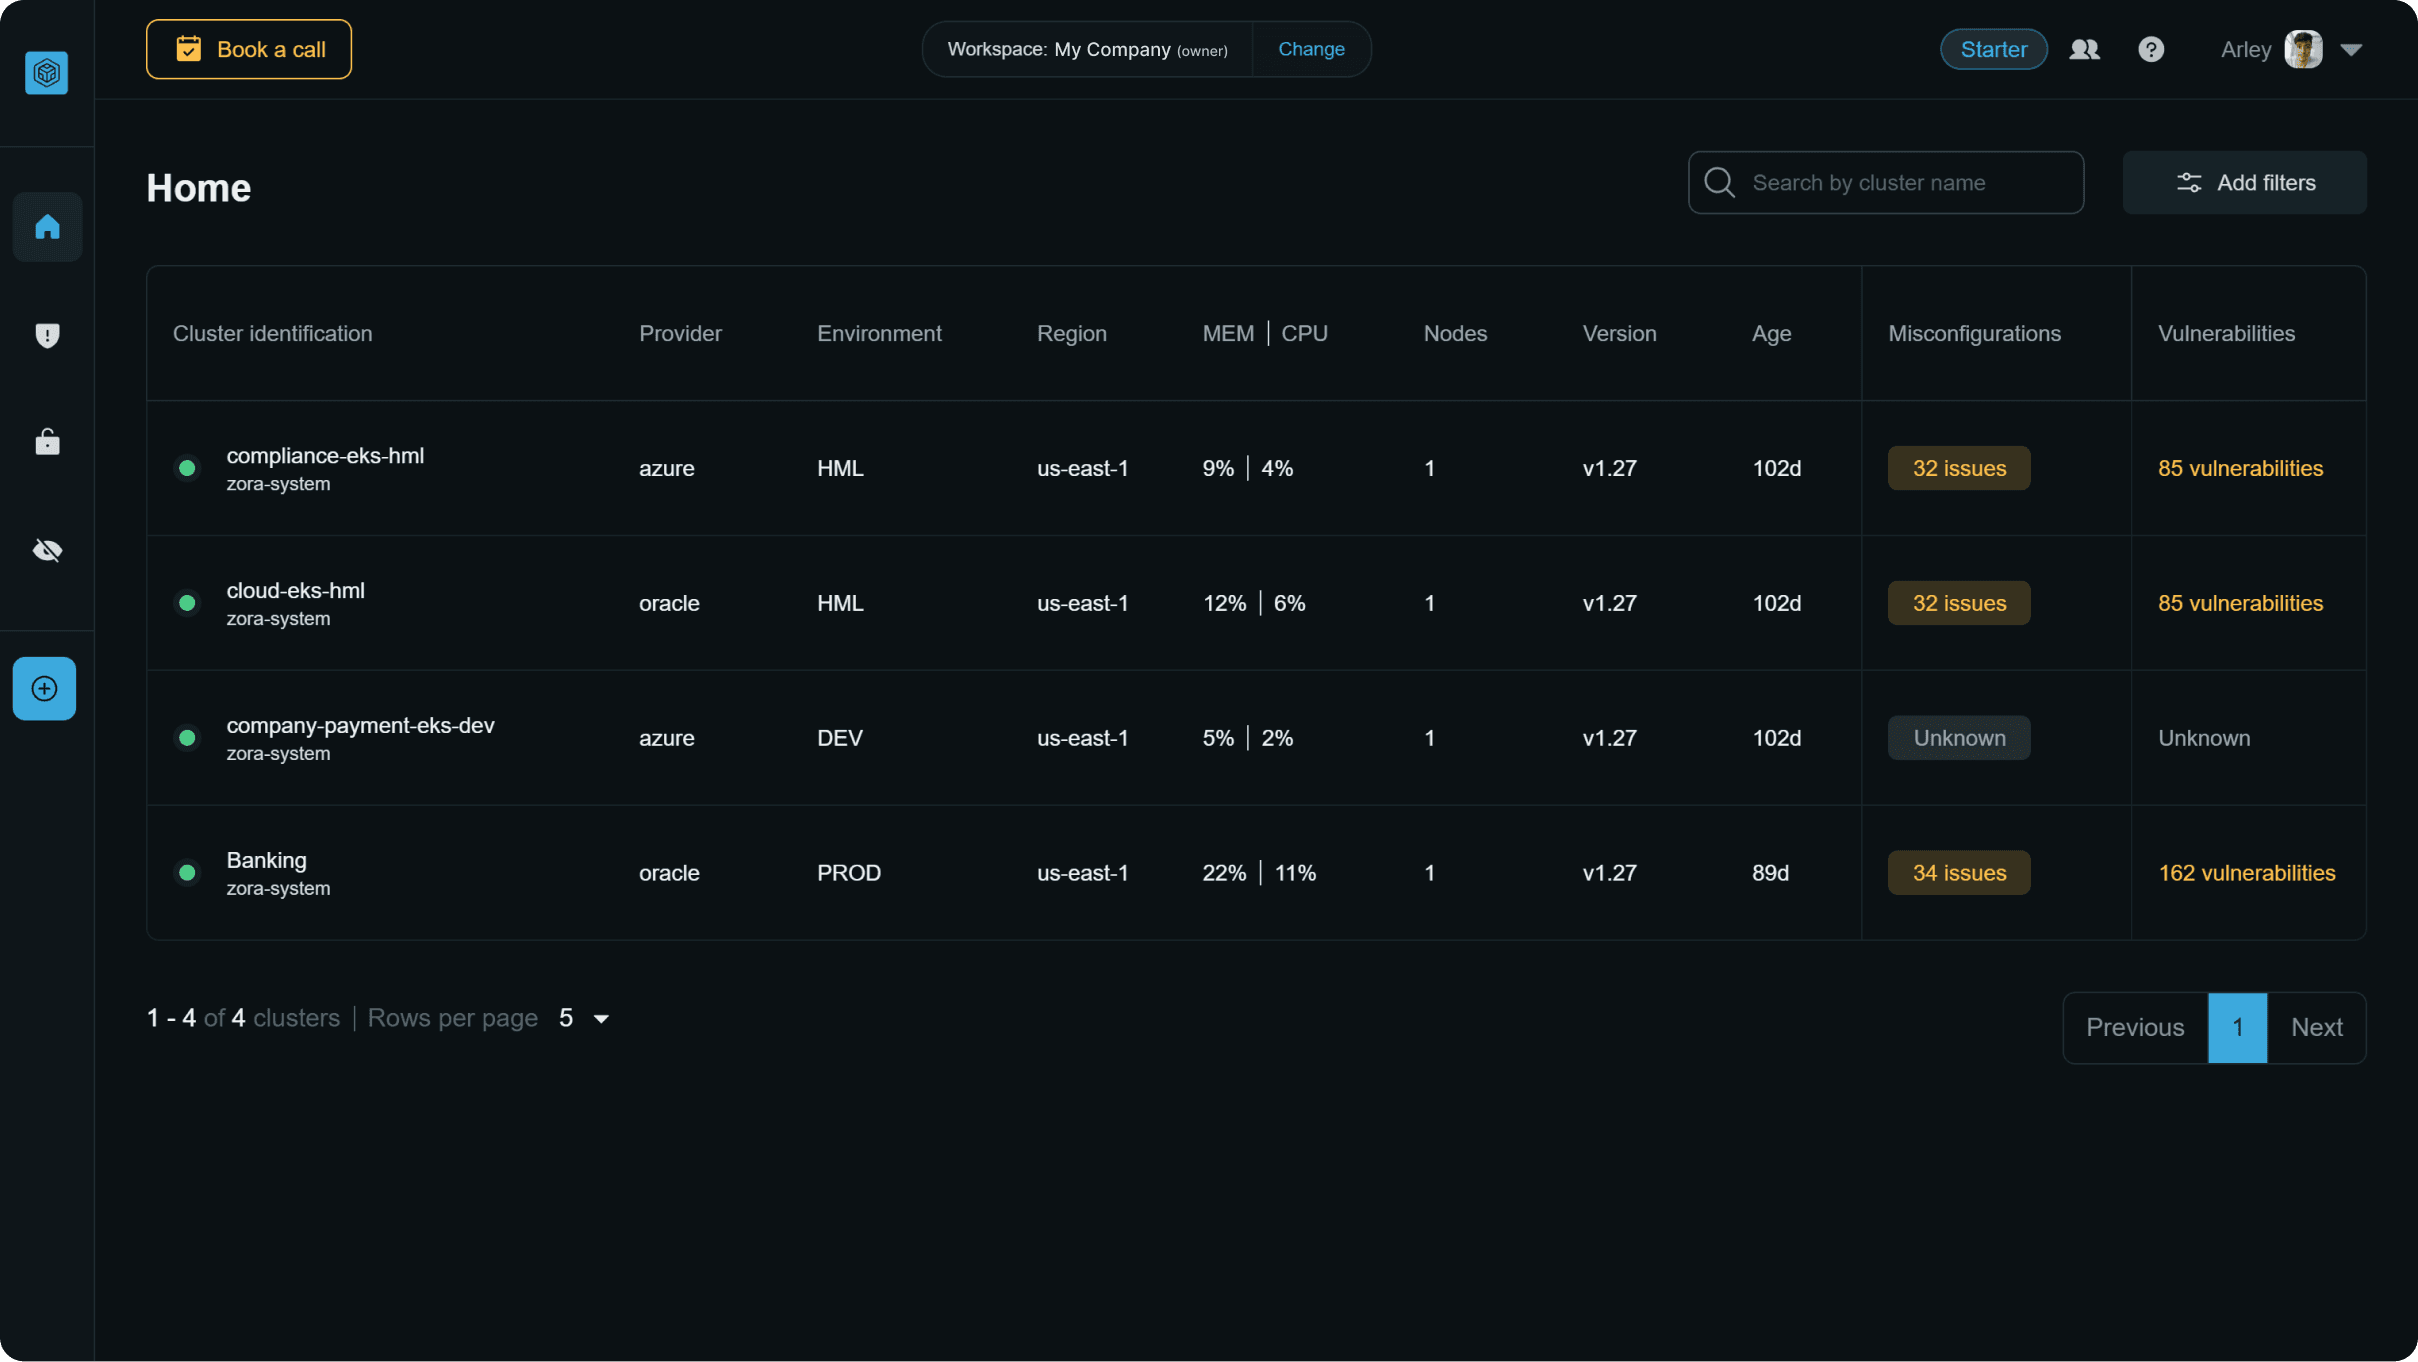Click the Zora cube logo icon

tap(46, 73)
